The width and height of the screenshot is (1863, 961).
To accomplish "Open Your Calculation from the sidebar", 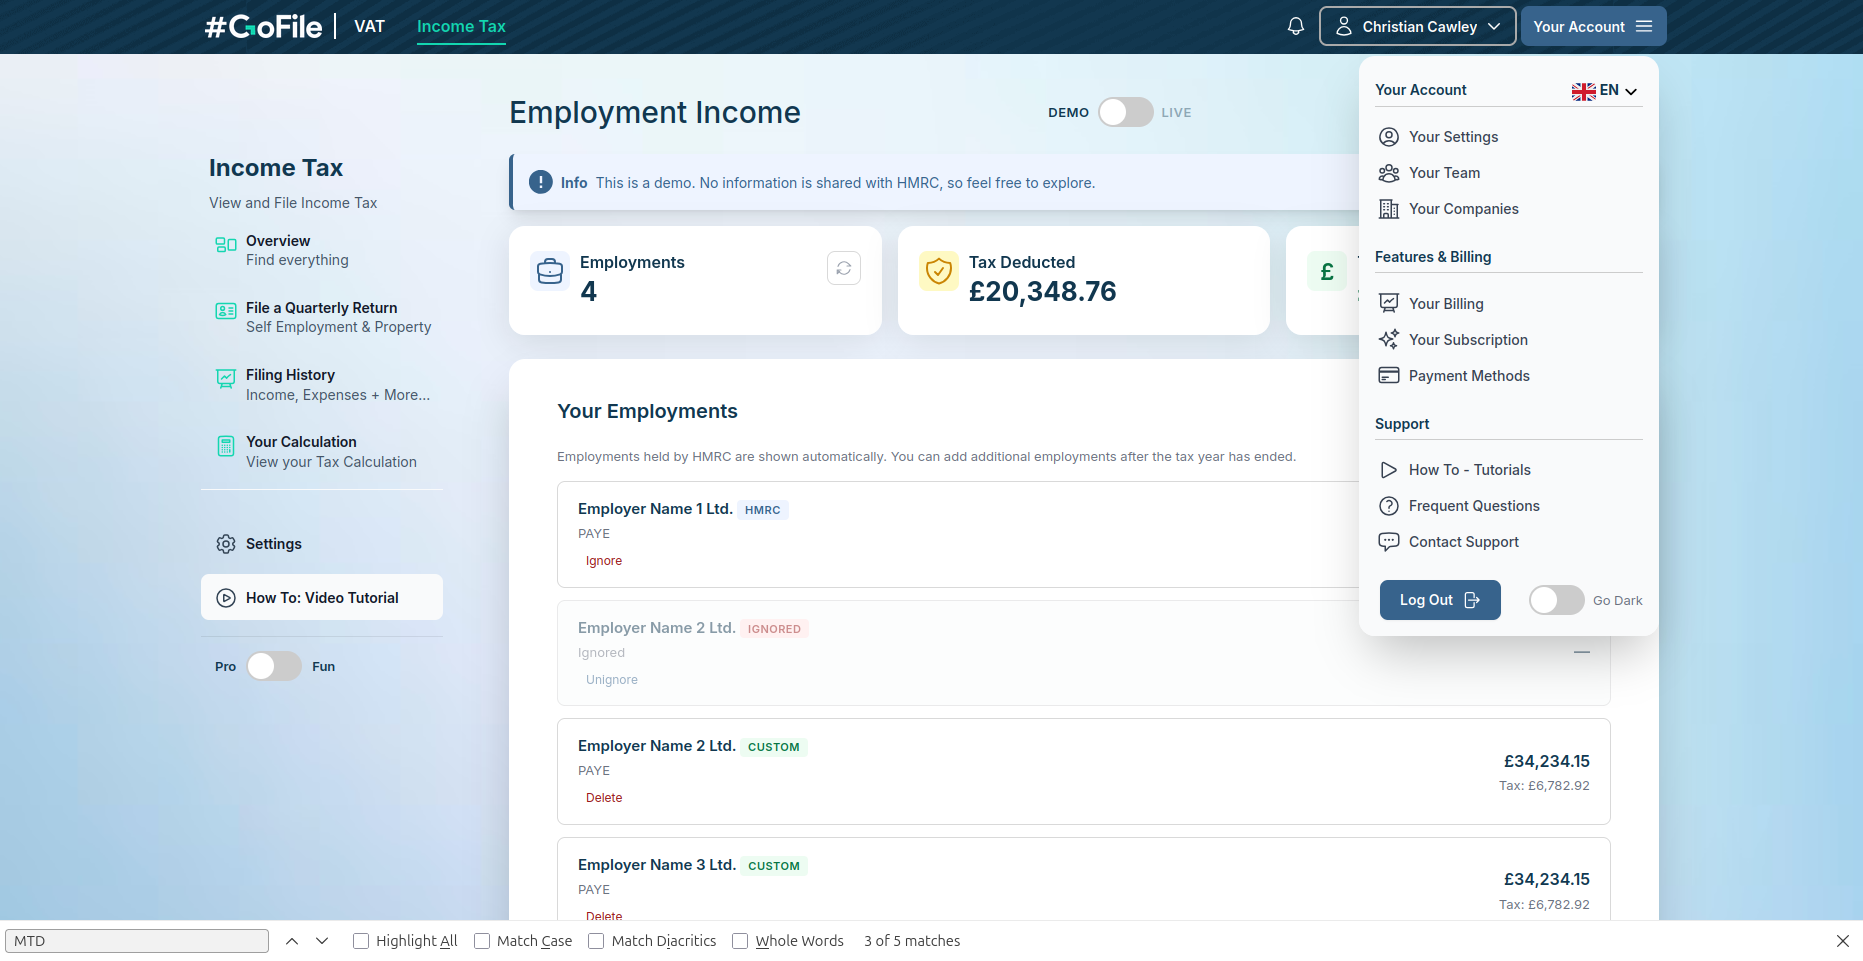I will 301,441.
